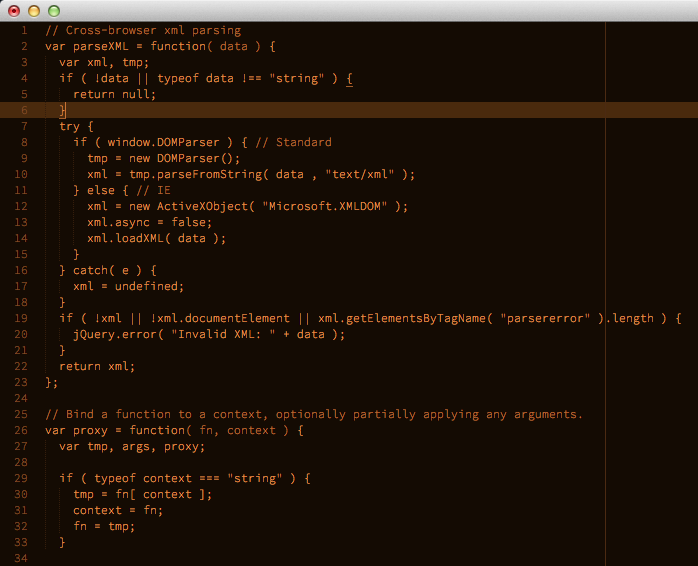Screen dimensions: 698x566
Task: Click line number 6 in gutter
Action: click(x=24, y=110)
